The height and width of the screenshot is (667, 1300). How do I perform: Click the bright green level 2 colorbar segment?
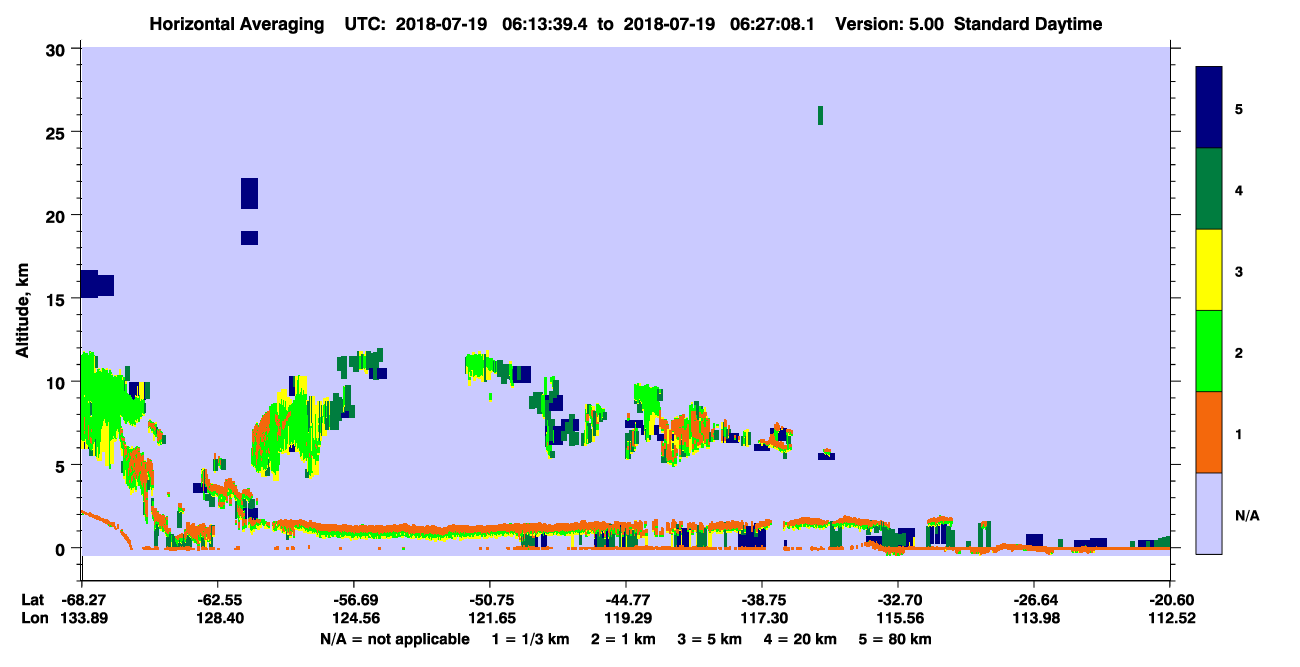1209,350
